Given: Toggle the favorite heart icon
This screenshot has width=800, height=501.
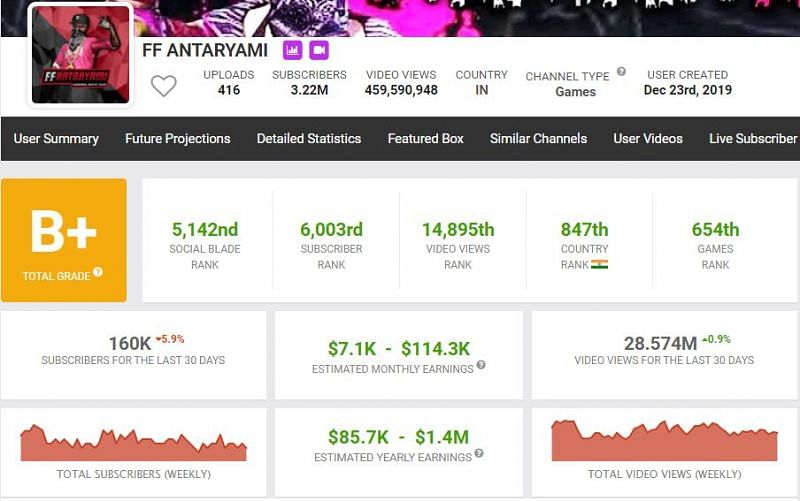Looking at the screenshot, I should tap(164, 86).
